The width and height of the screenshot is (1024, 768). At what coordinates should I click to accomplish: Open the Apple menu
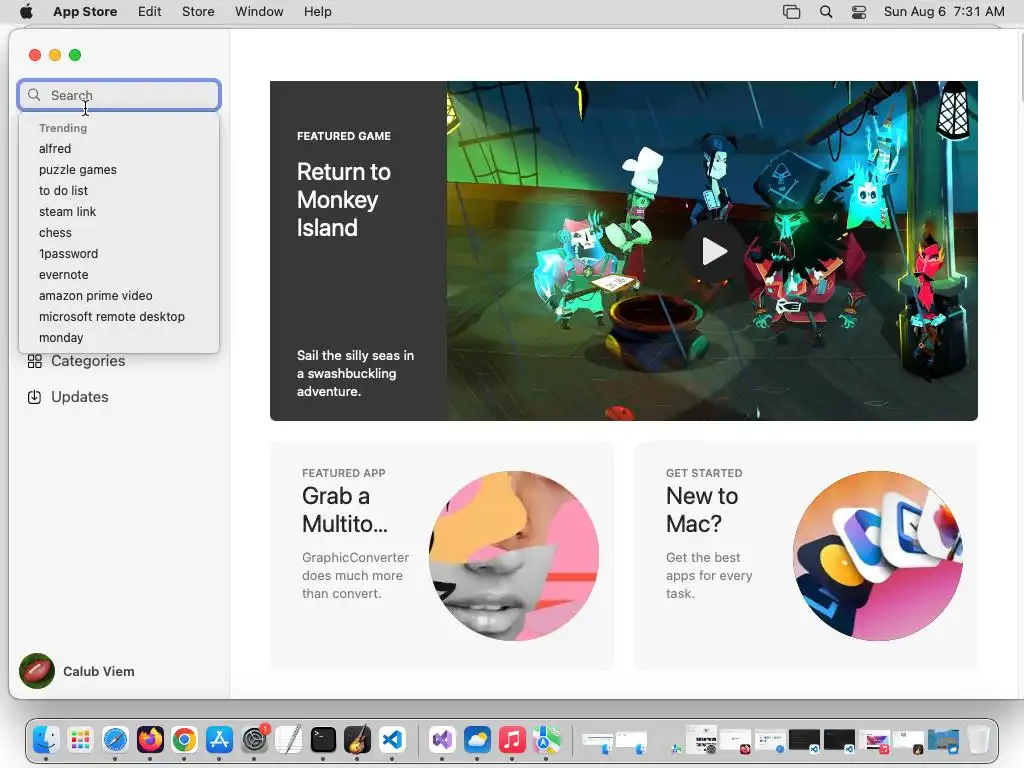point(26,12)
